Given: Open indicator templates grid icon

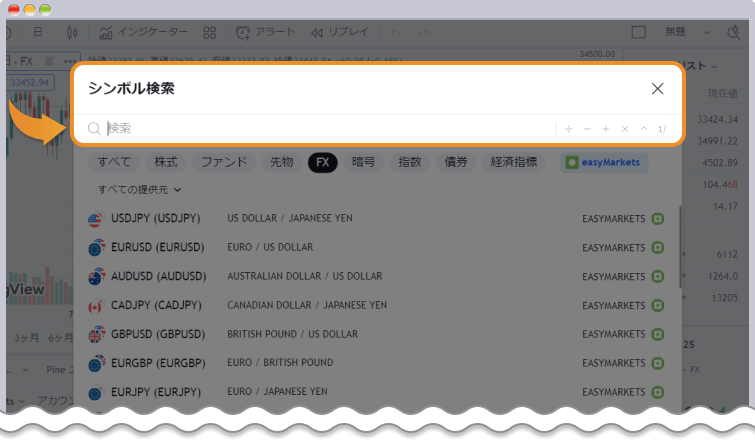Looking at the screenshot, I should coord(209,33).
